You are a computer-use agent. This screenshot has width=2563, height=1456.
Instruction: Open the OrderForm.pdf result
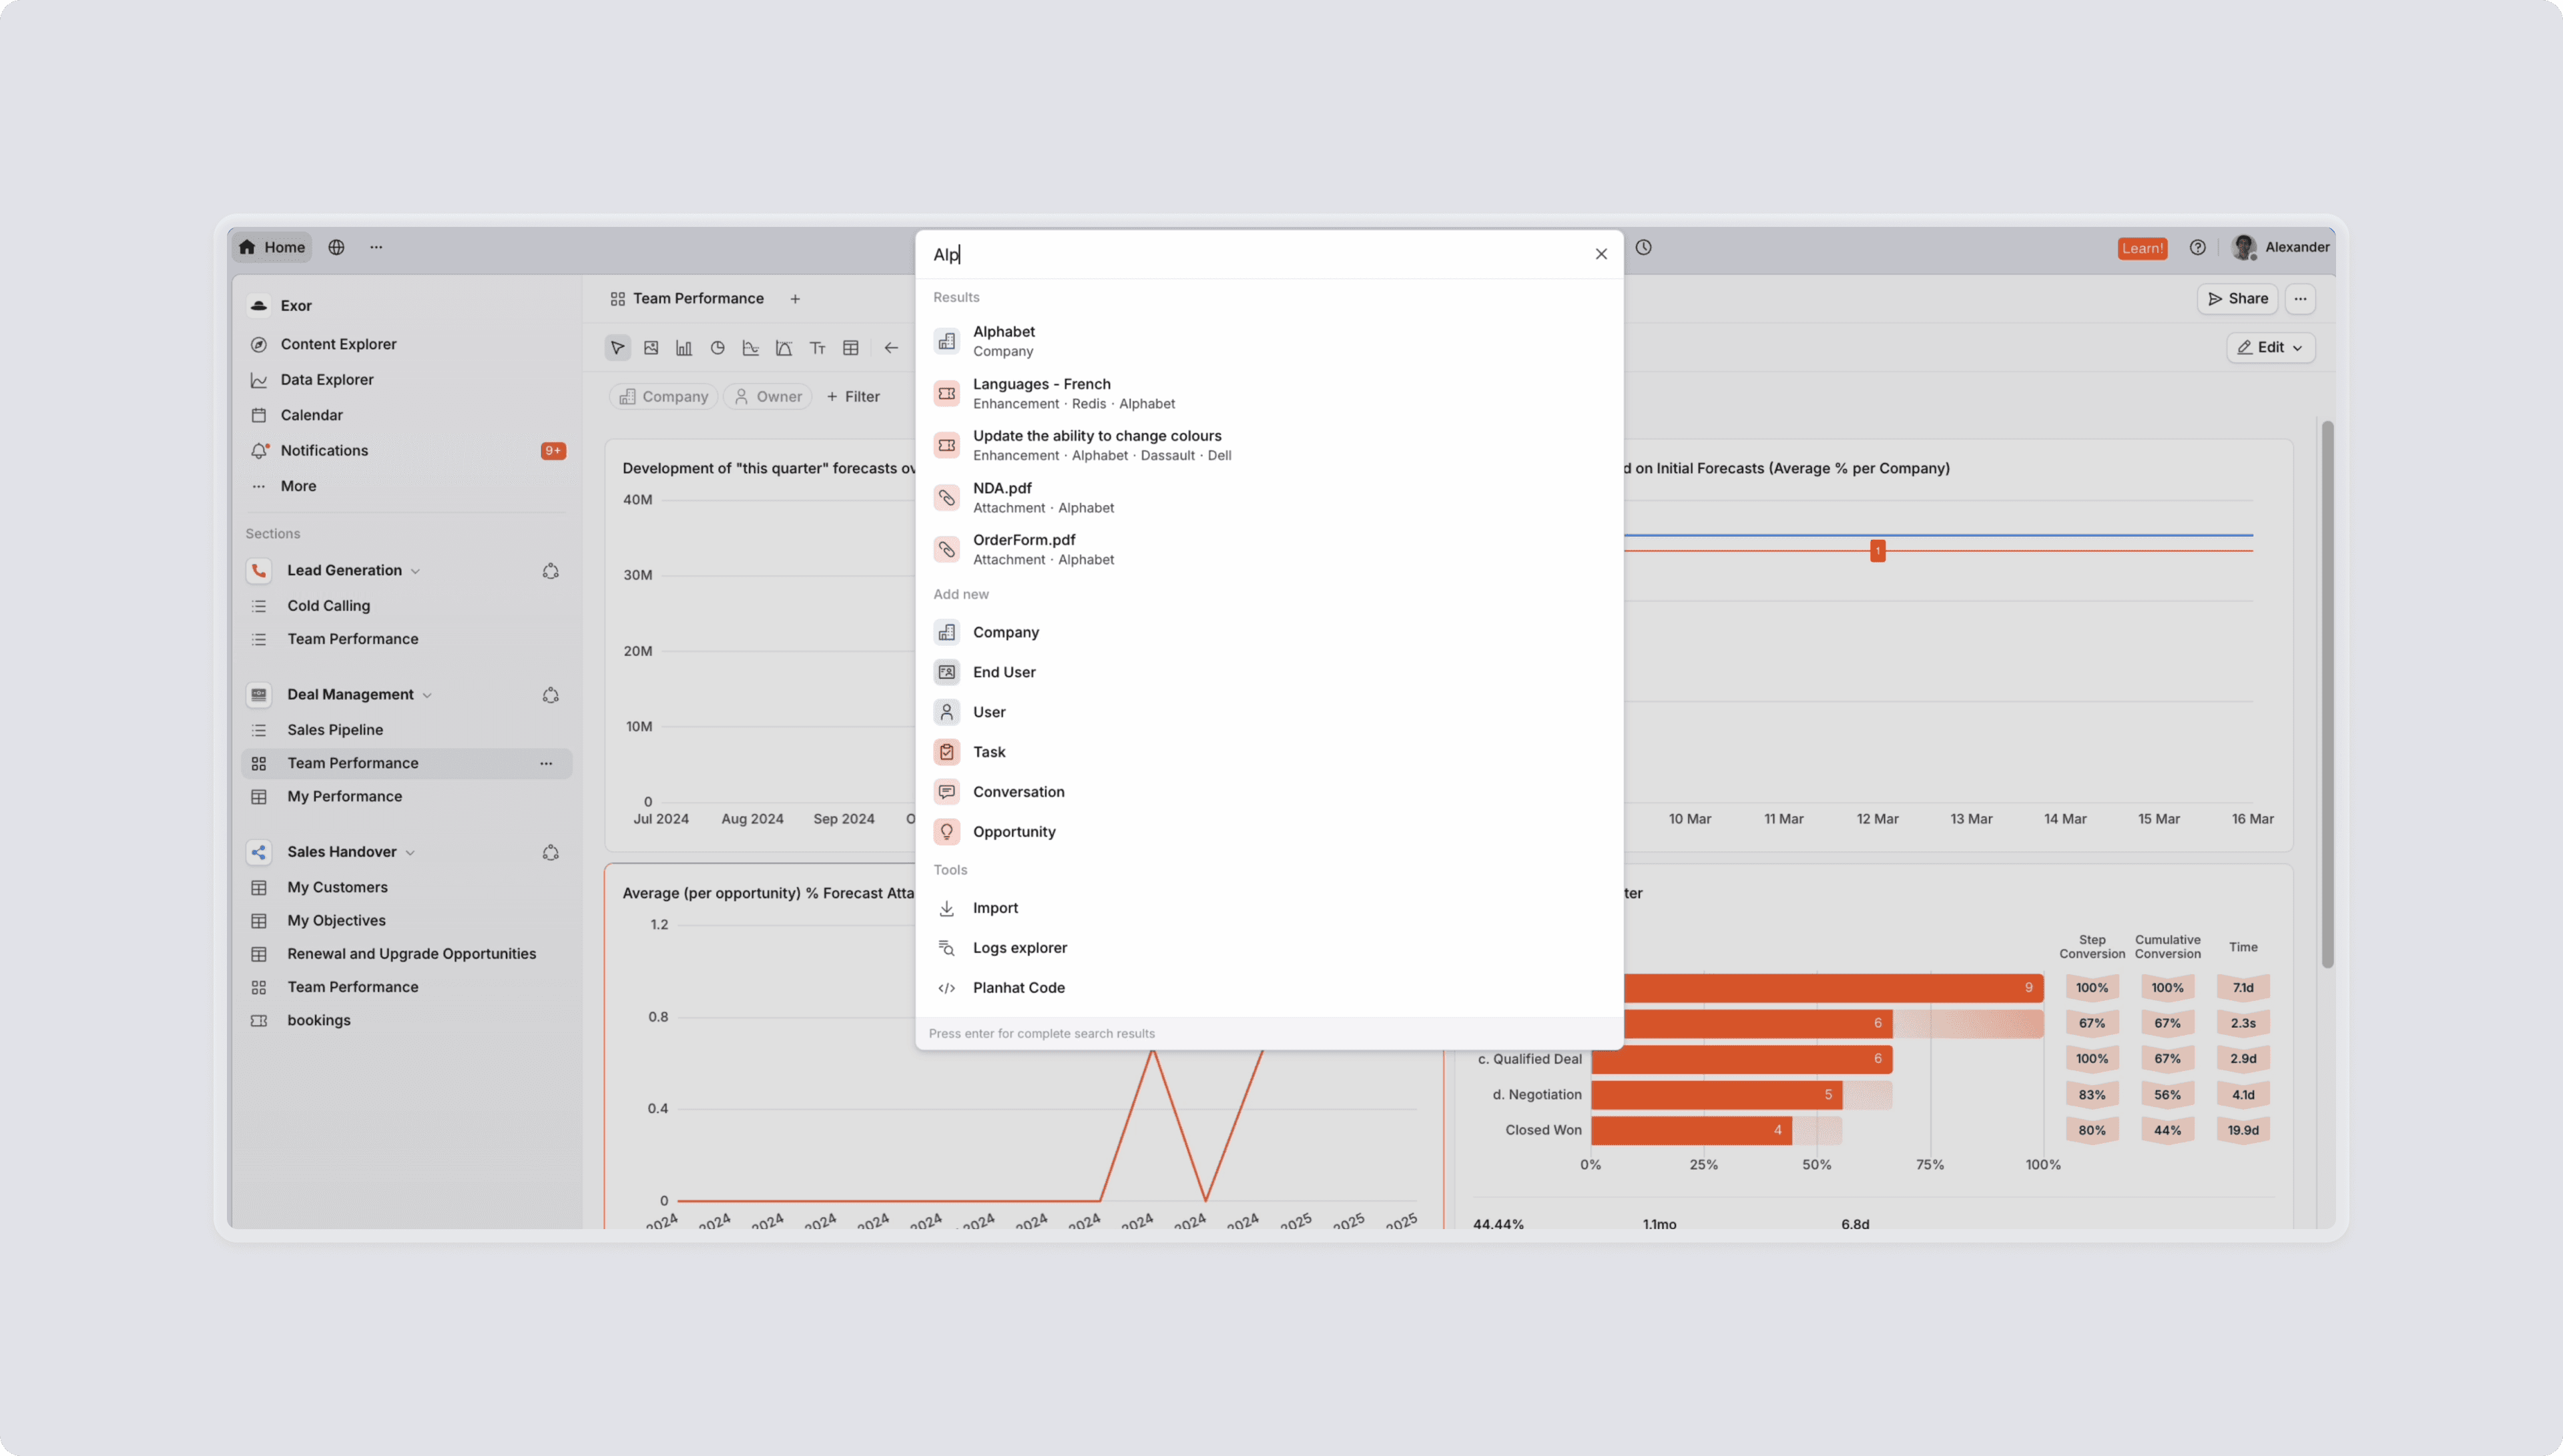click(x=1268, y=549)
